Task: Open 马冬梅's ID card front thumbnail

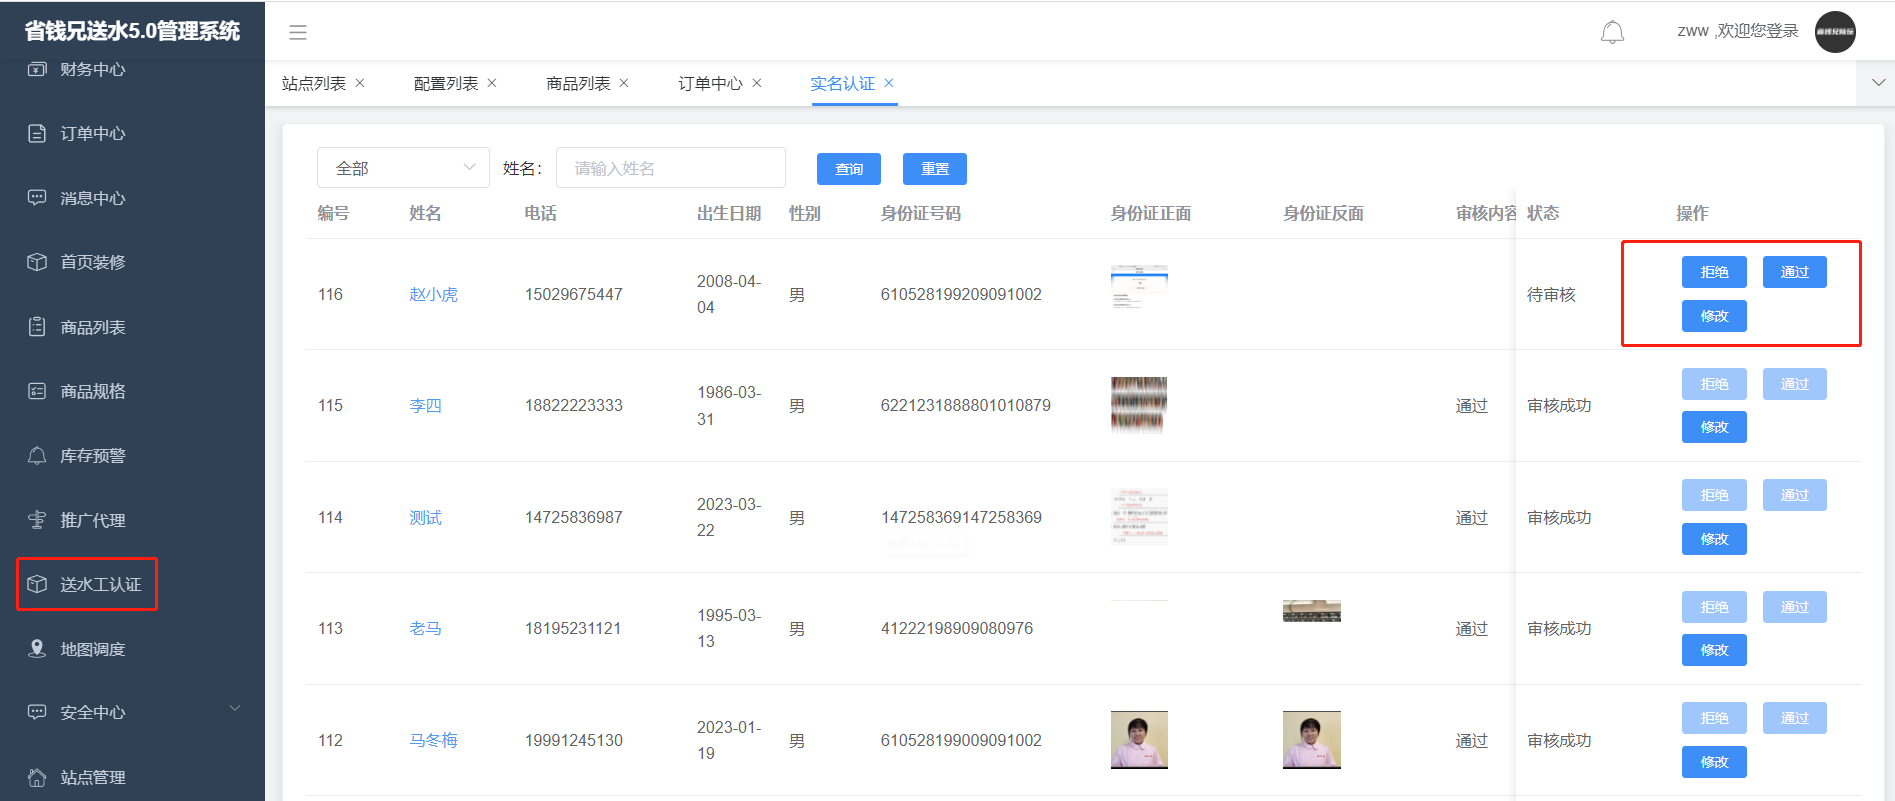Action: point(1139,740)
